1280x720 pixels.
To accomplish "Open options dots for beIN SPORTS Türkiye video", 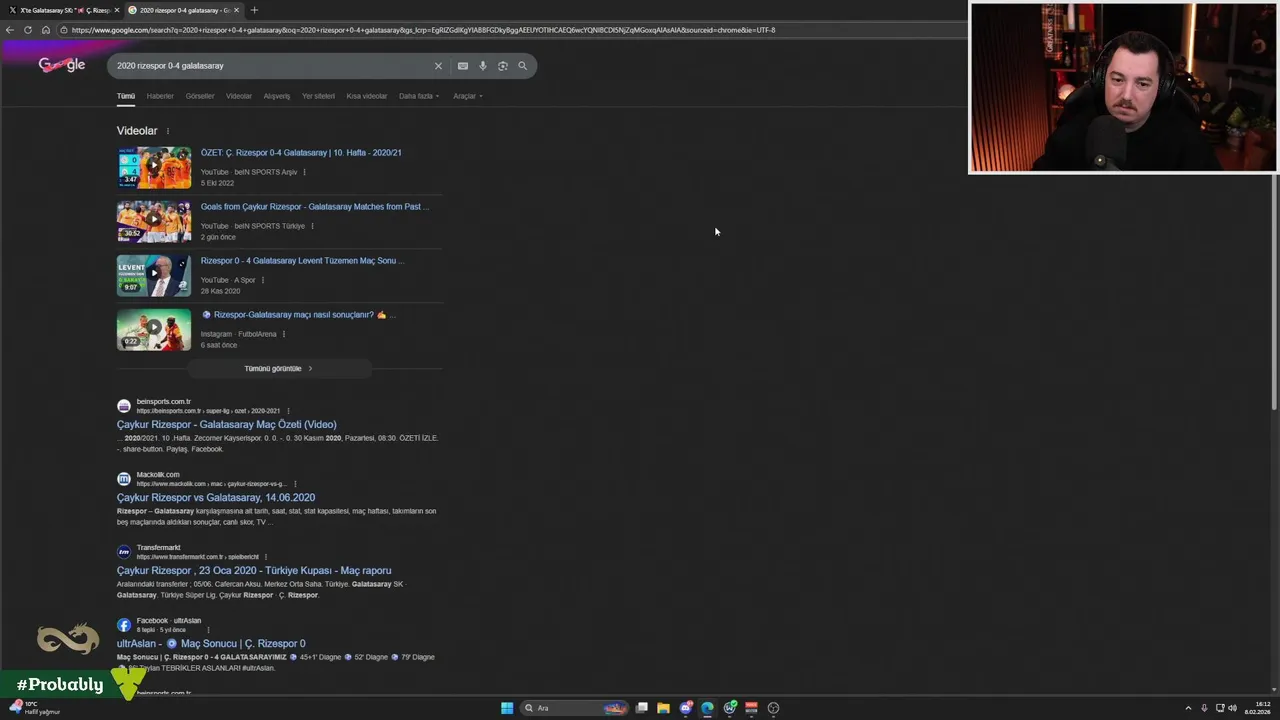I will coord(312,226).
